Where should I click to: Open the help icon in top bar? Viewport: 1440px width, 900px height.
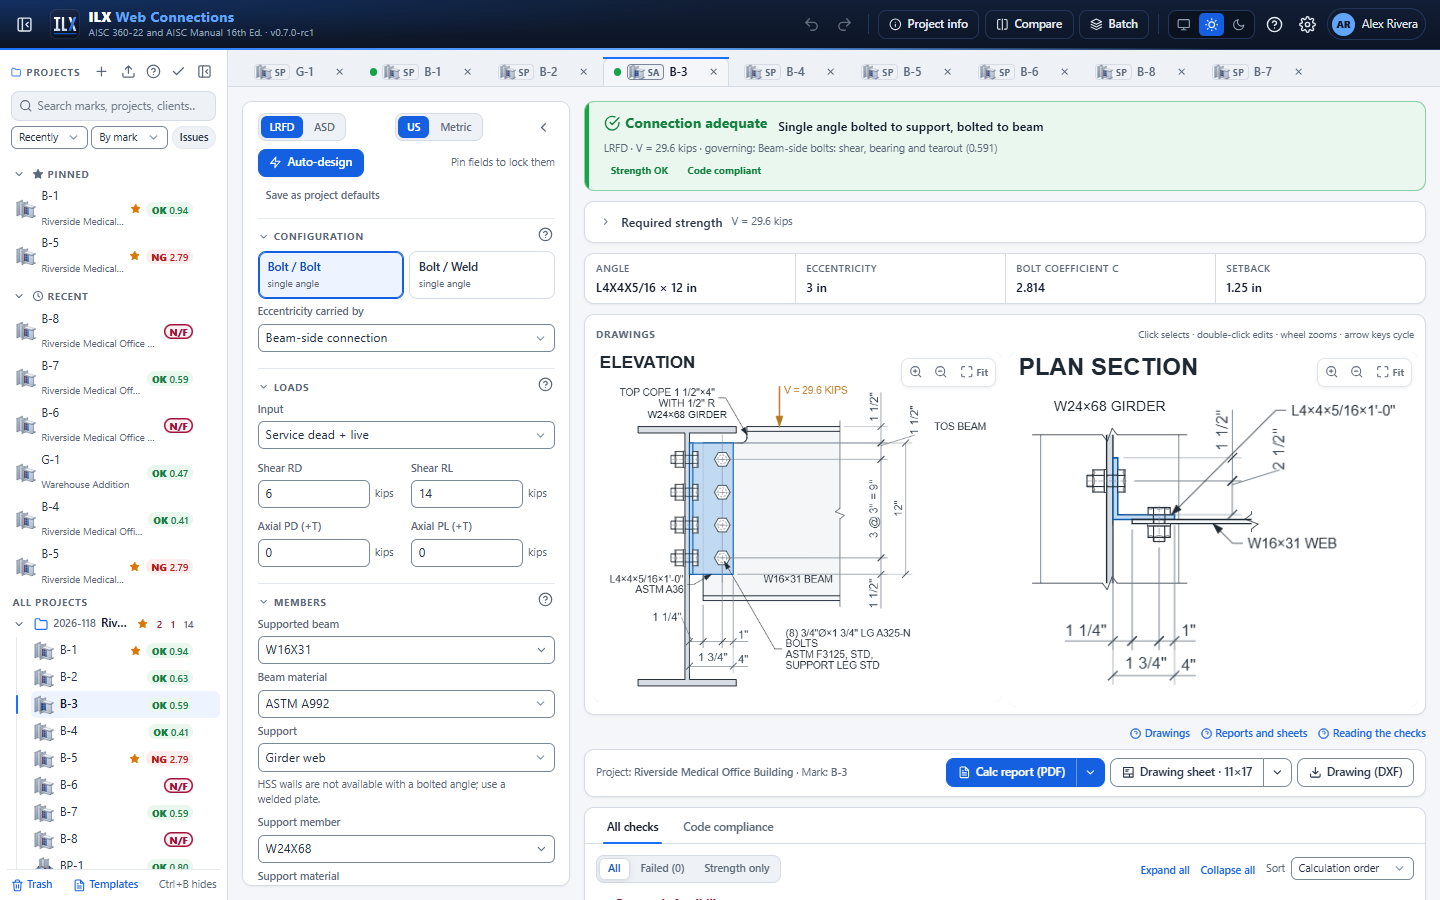tap(1274, 24)
